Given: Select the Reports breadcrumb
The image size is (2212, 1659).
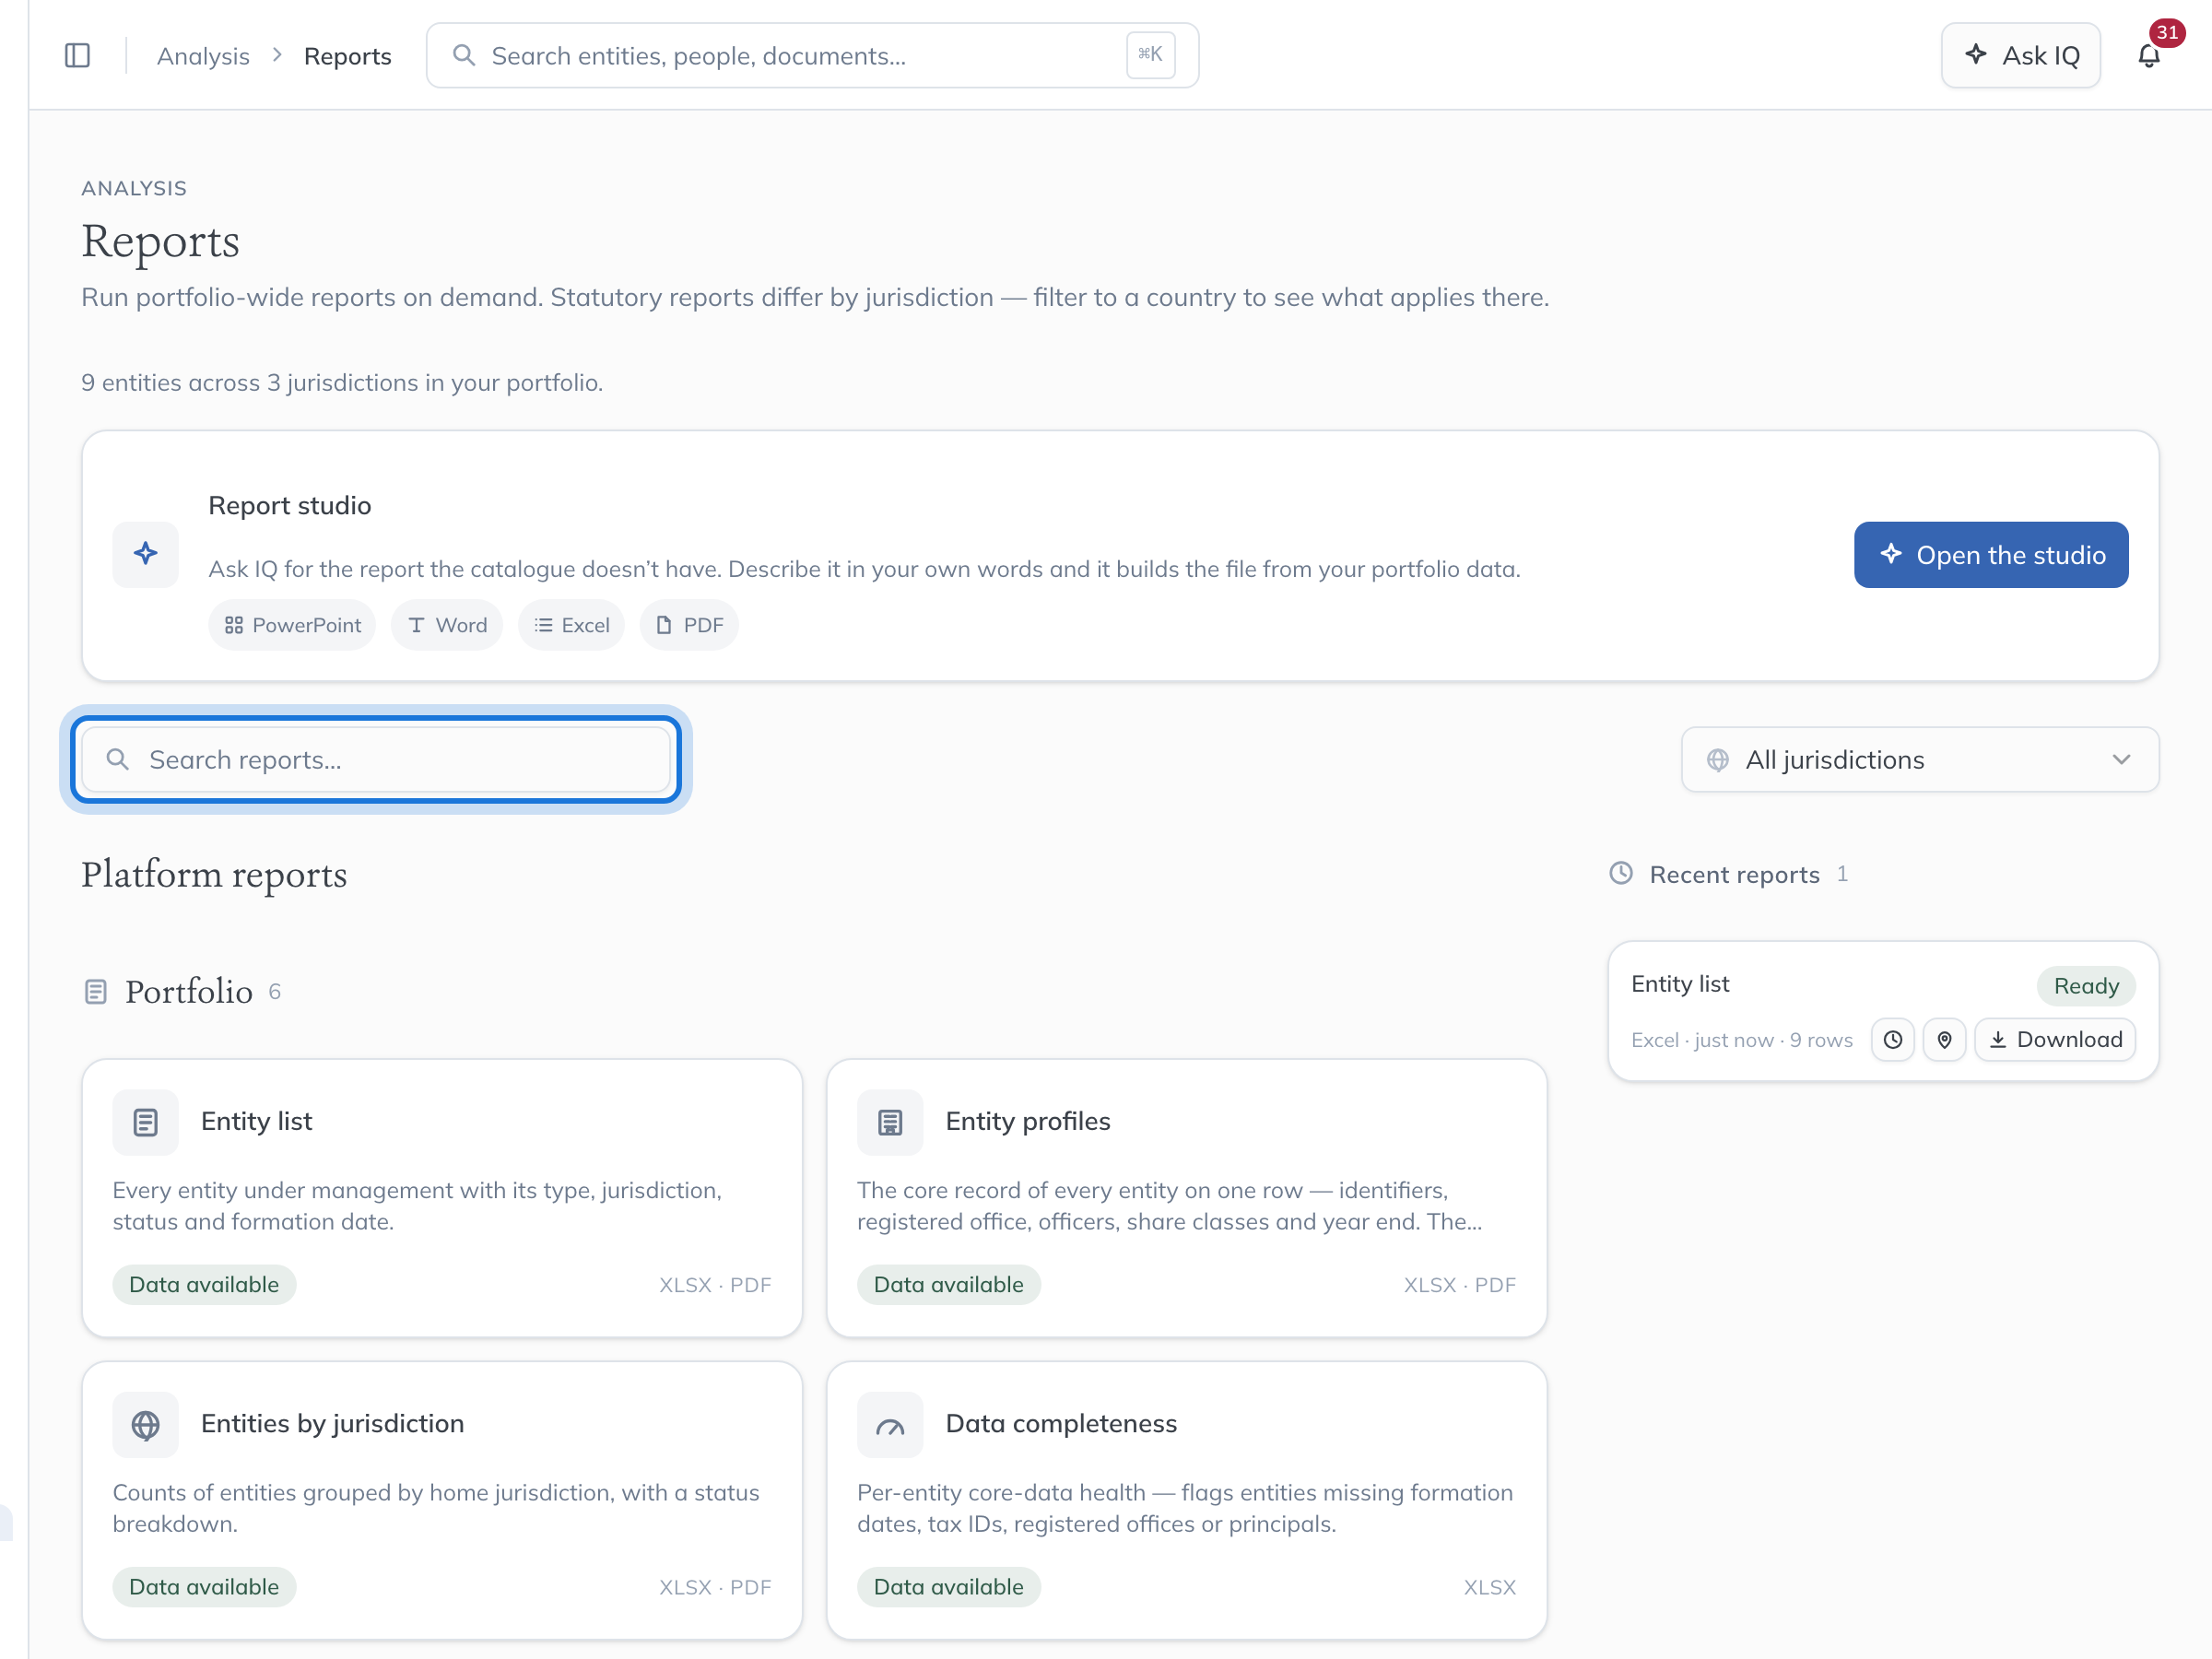Looking at the screenshot, I should point(347,56).
